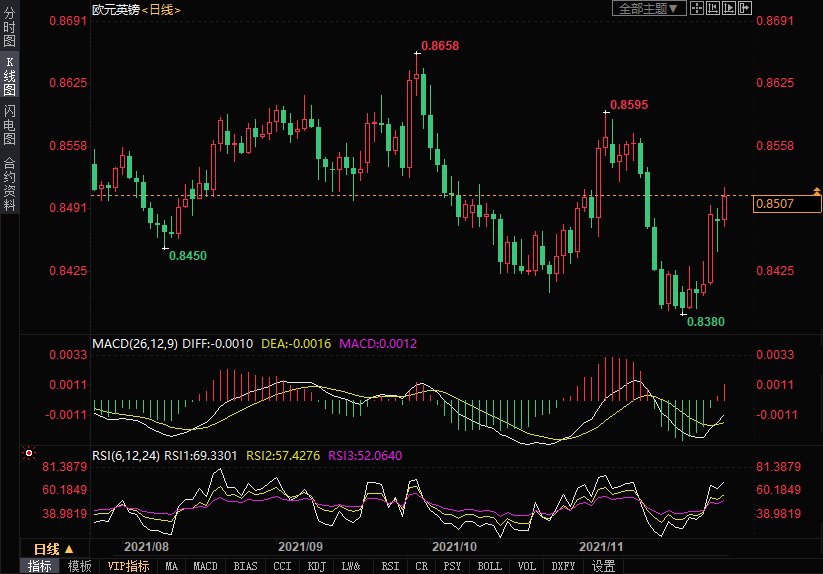This screenshot has width=823, height=574.
Task: Click the crosshair cursor icon
Action: pos(697,8)
